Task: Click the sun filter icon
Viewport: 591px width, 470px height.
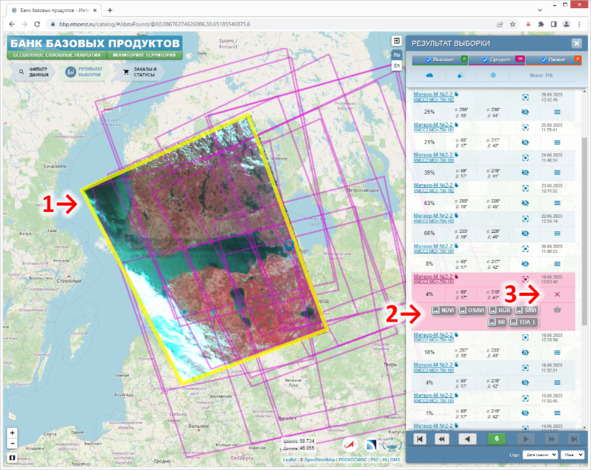Action: (x=493, y=75)
